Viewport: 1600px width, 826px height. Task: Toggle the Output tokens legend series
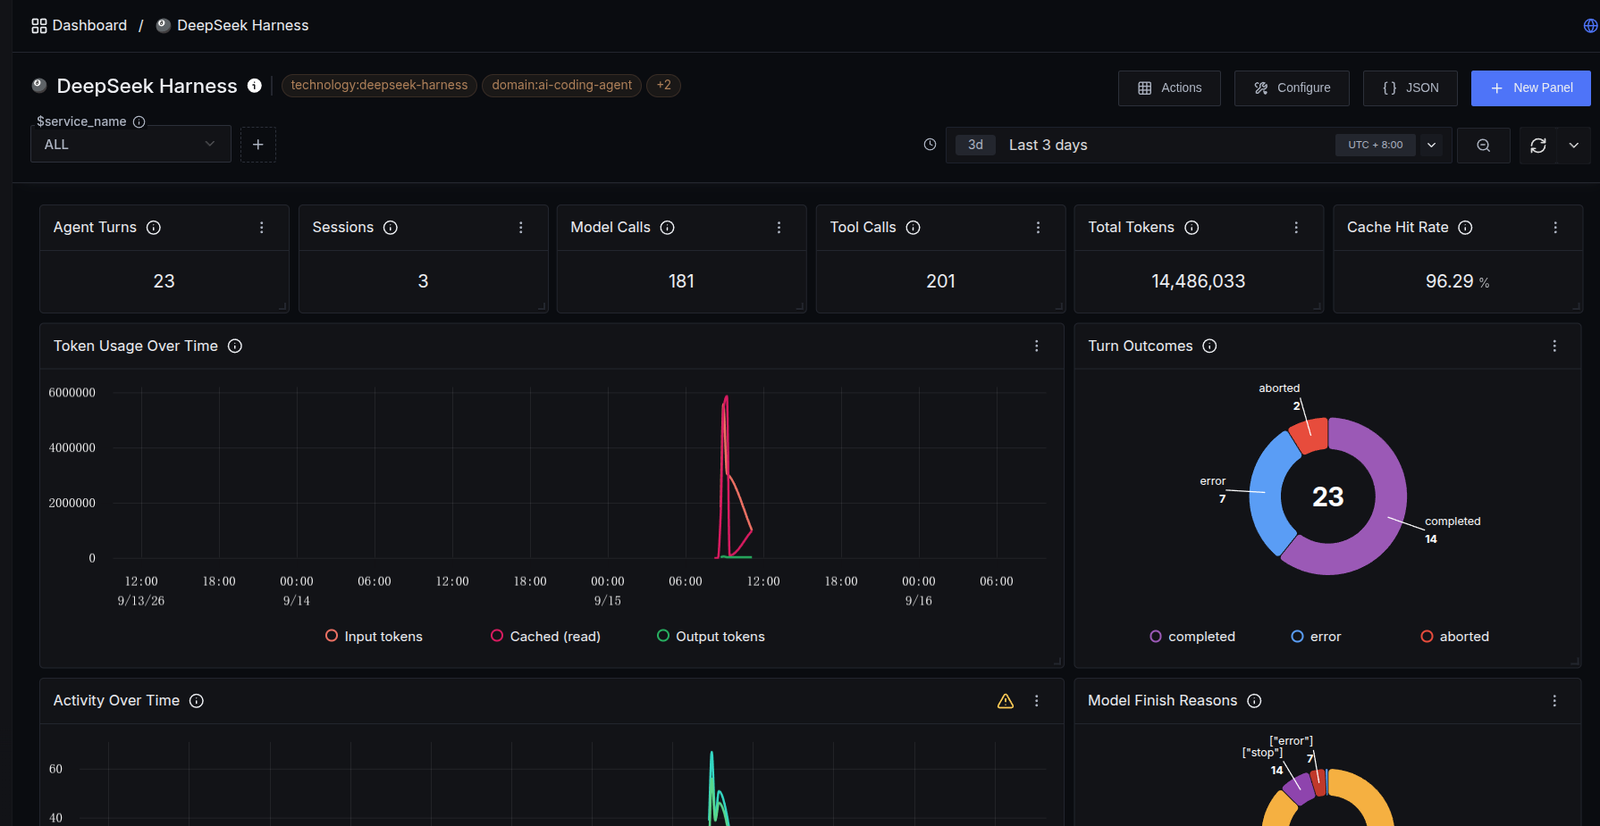click(x=711, y=636)
